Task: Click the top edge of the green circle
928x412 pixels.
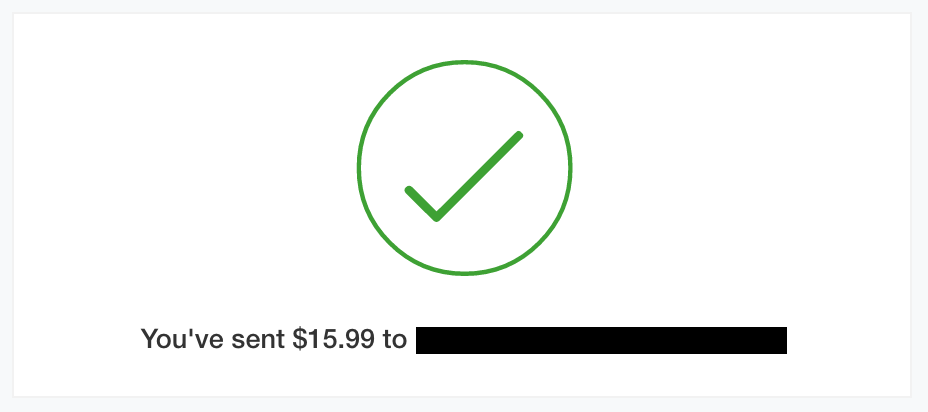Action: 465,62
